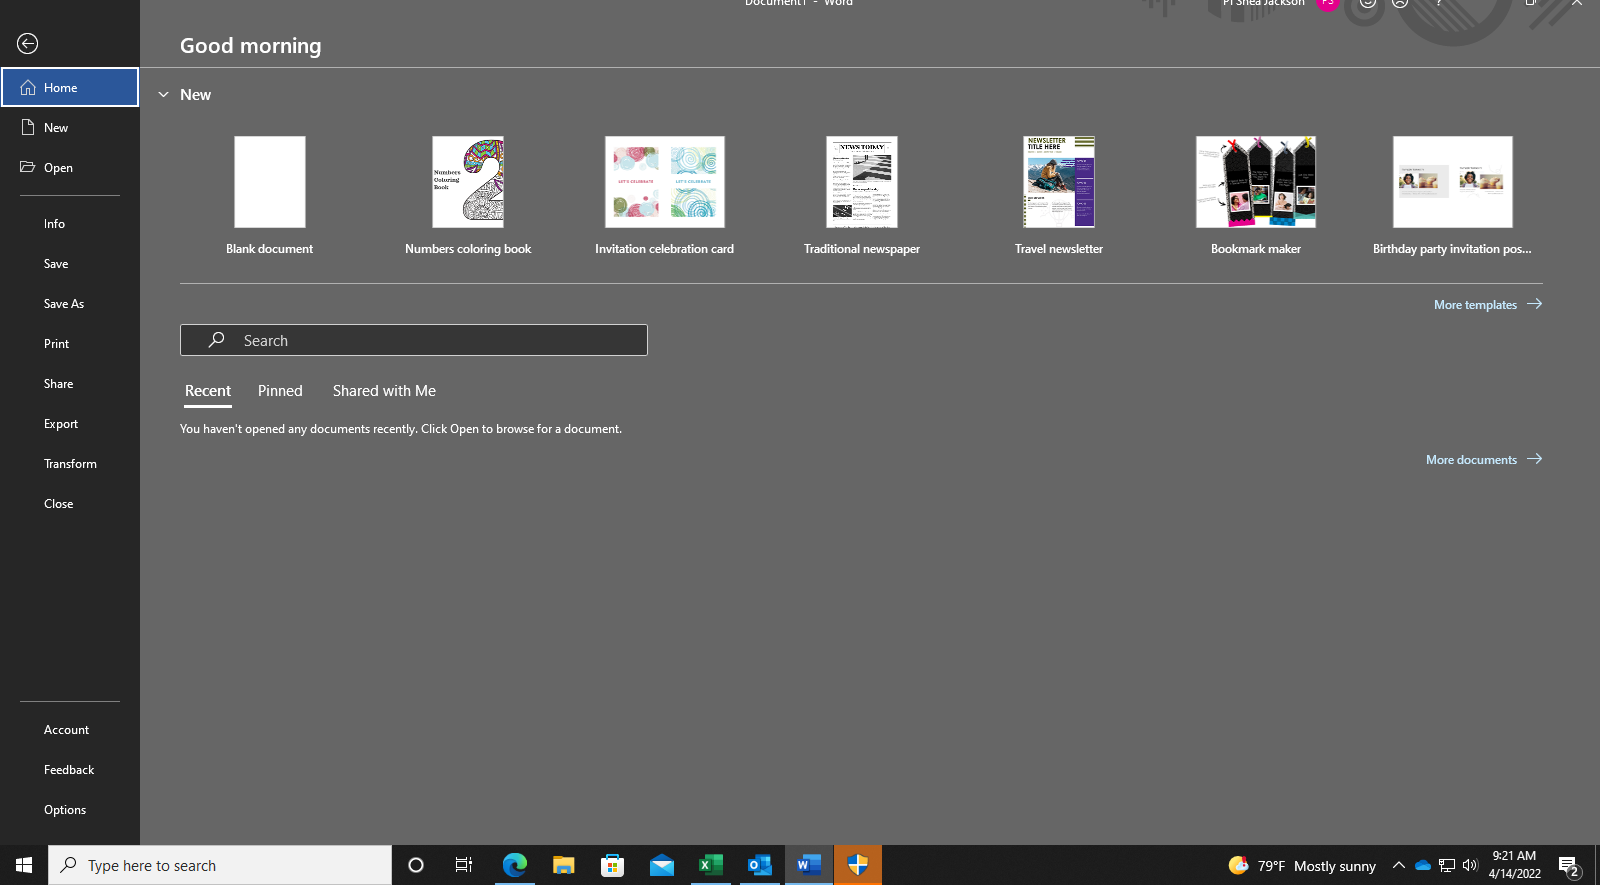Click the Mail app taskbar icon
Viewport: 1600px width, 885px height.
click(x=661, y=865)
